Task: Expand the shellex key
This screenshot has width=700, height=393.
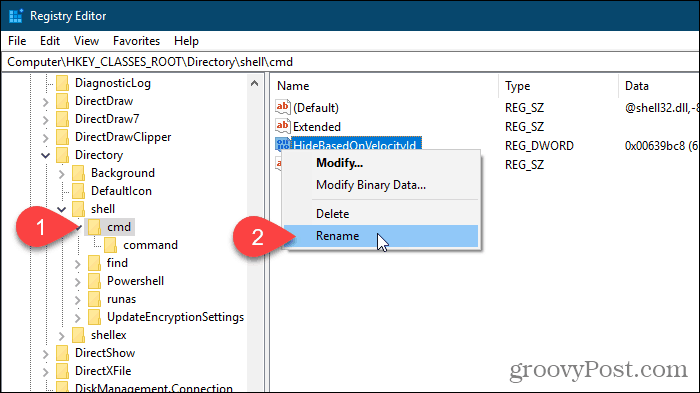Action: (x=62, y=335)
